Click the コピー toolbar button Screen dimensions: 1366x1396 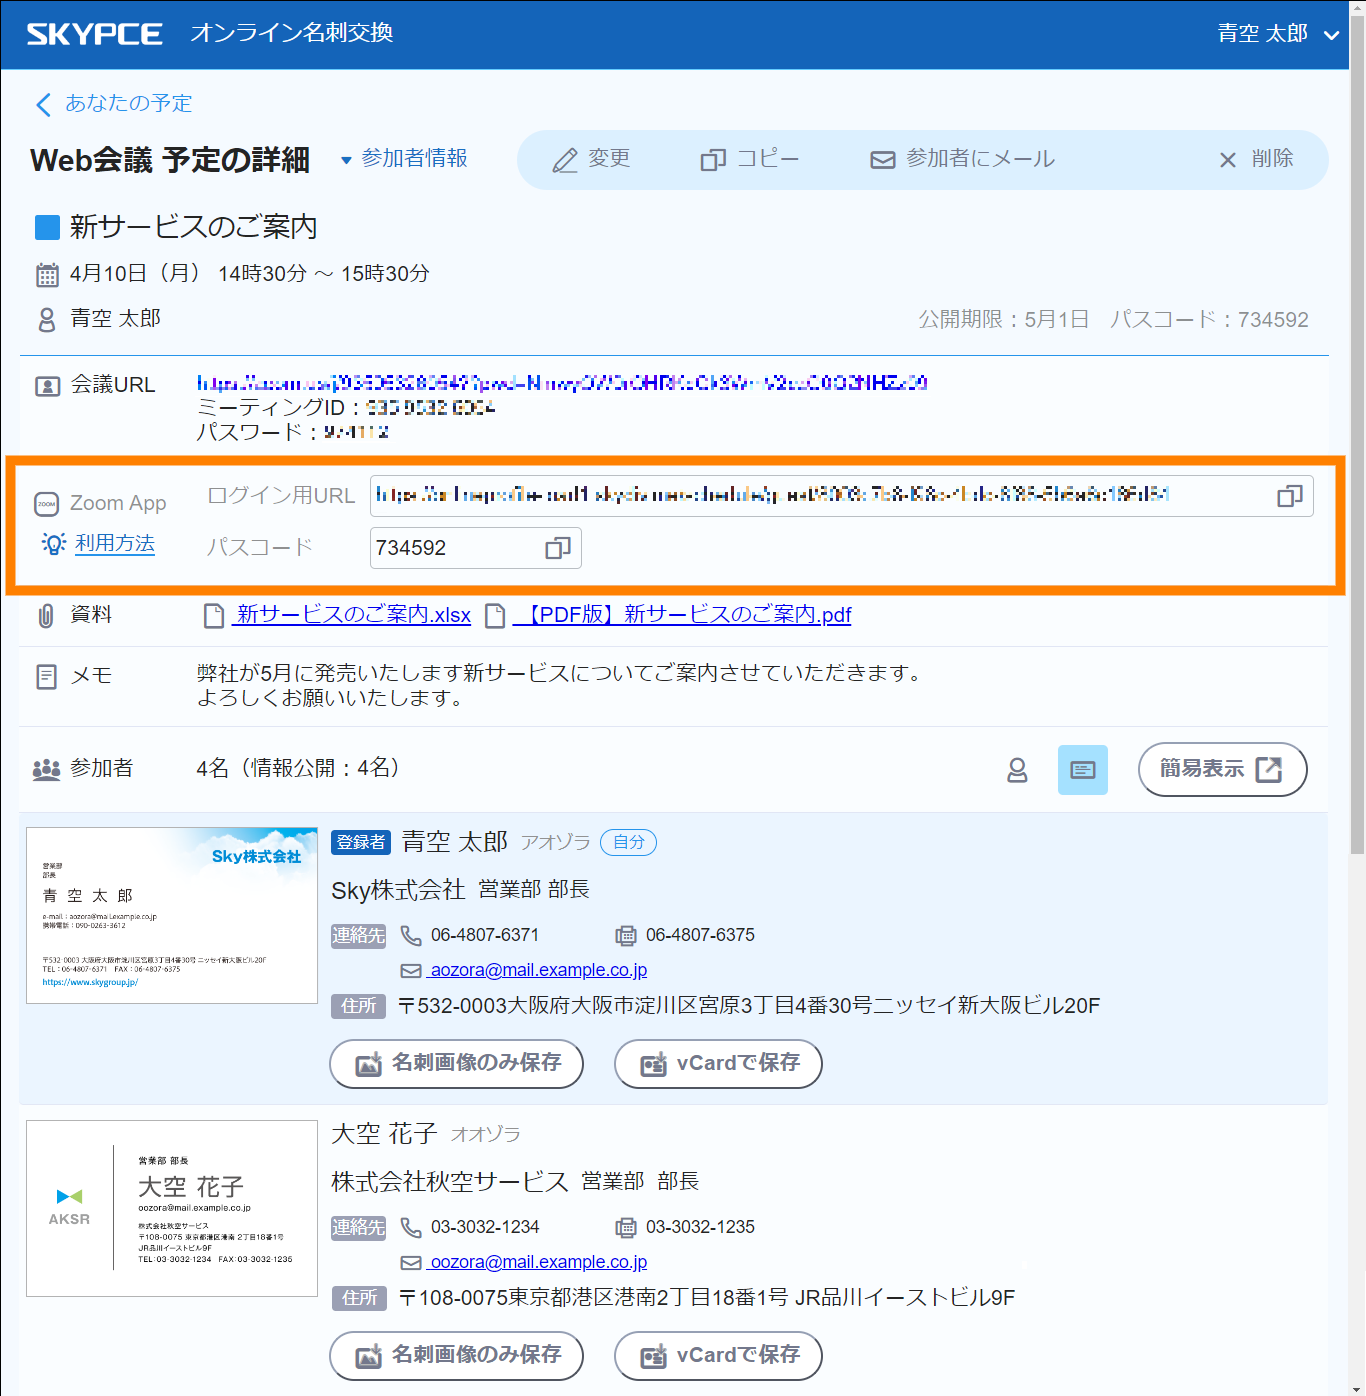(x=750, y=159)
